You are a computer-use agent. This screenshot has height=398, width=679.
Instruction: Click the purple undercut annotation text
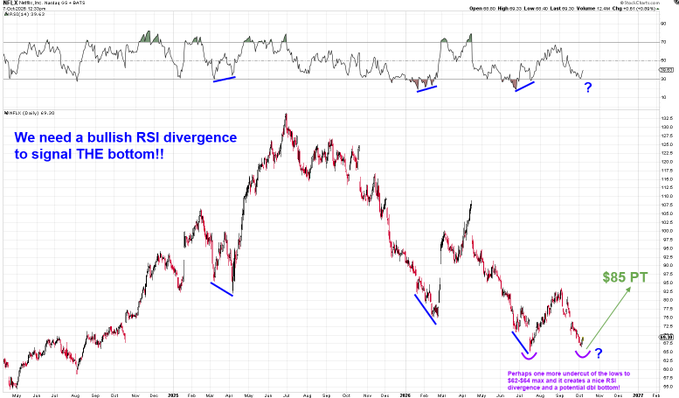(569, 381)
